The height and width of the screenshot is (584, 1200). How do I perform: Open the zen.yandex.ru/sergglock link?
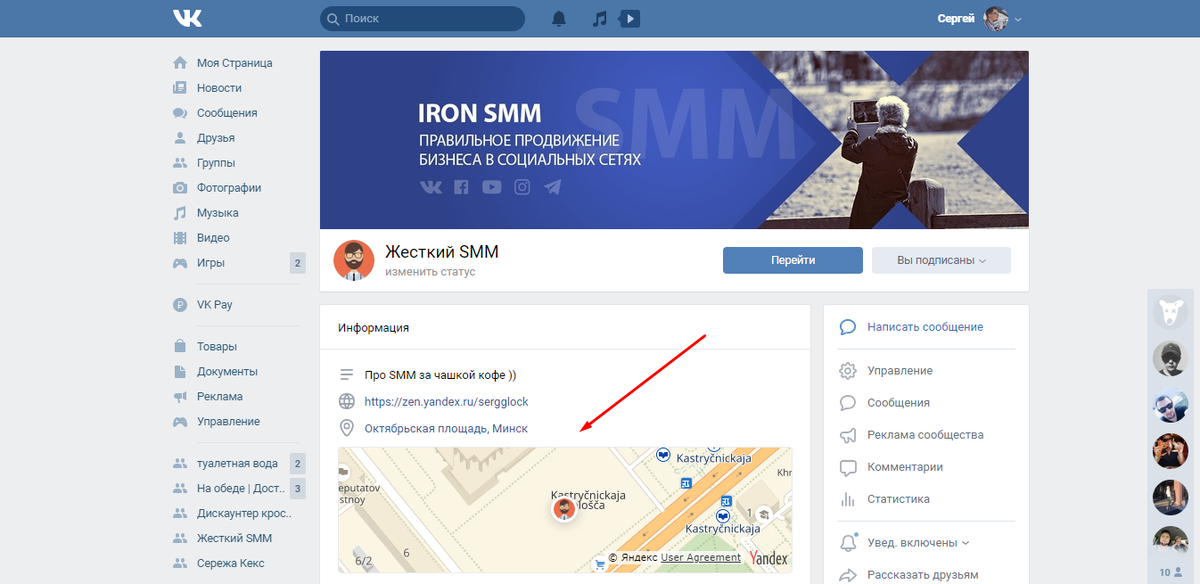446,401
